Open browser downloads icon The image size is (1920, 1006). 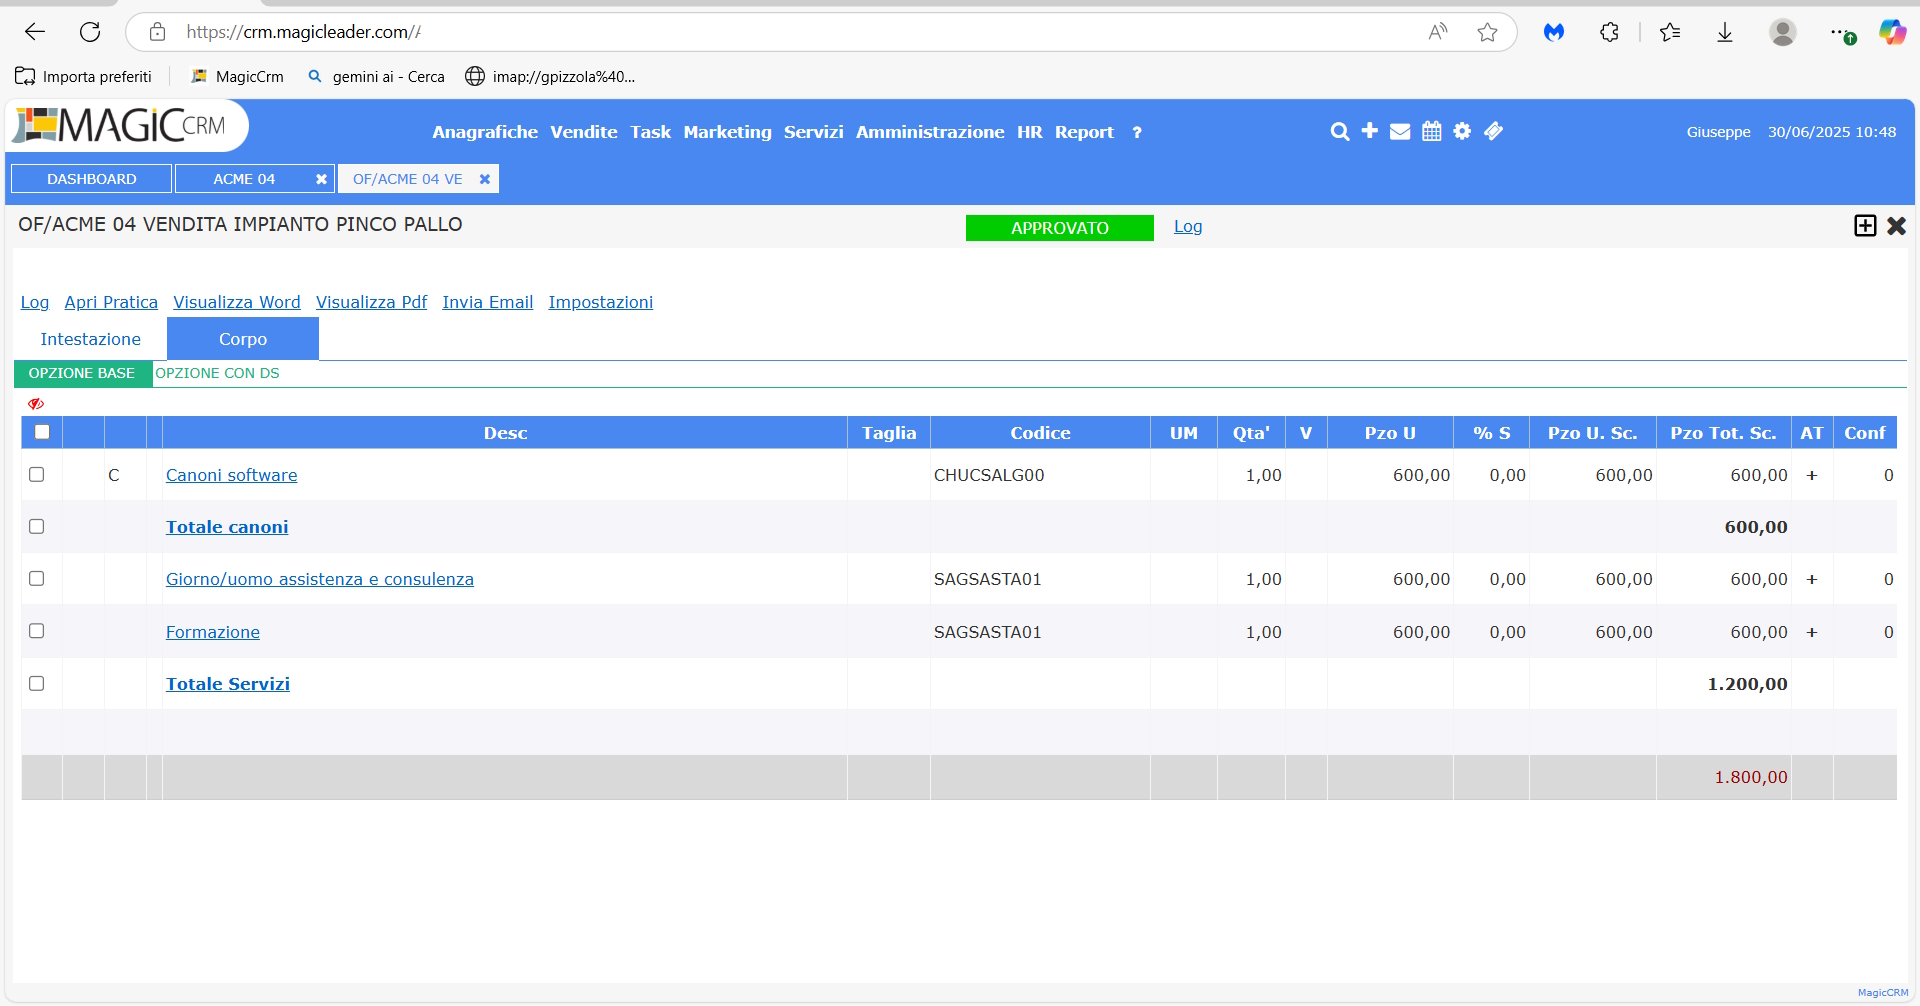[1725, 32]
